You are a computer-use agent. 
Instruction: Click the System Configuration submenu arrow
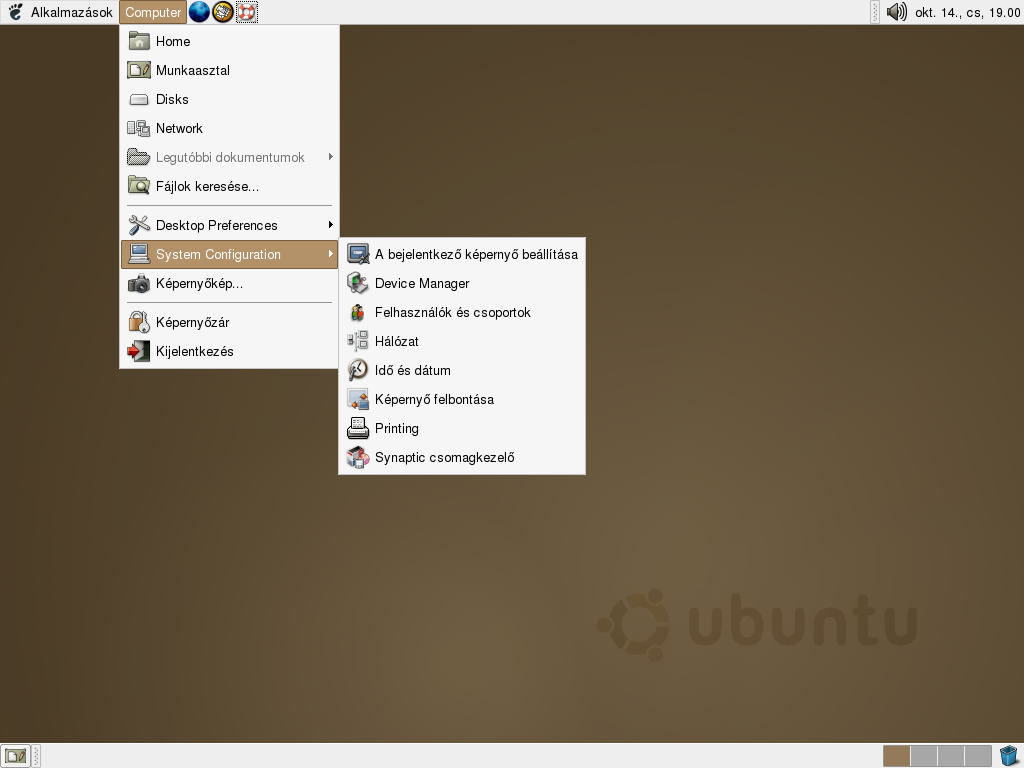pyautogui.click(x=330, y=254)
